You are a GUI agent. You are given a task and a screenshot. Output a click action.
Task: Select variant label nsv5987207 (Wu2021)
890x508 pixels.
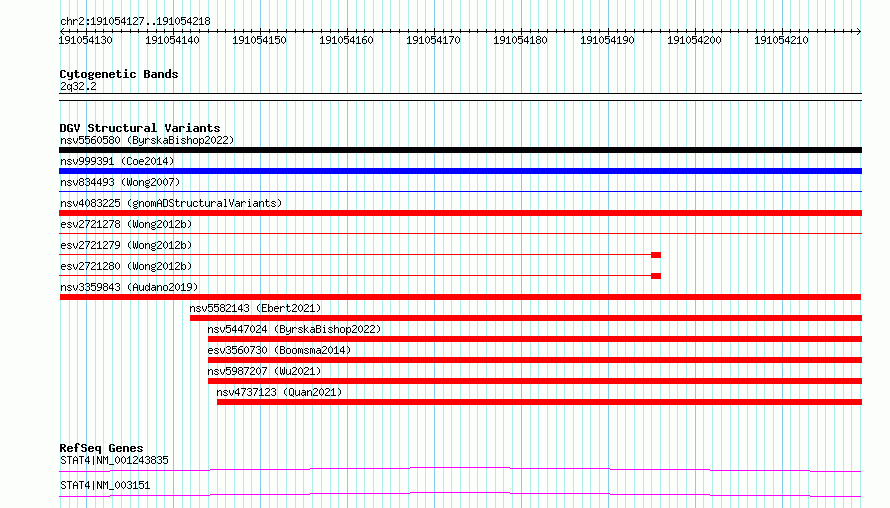point(264,371)
